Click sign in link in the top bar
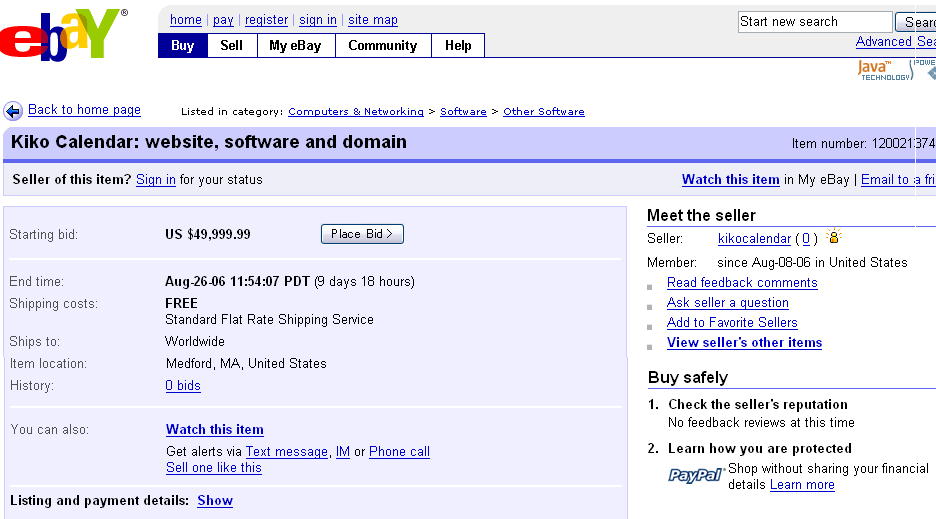Viewport: 936px width, 519px height. [x=318, y=20]
